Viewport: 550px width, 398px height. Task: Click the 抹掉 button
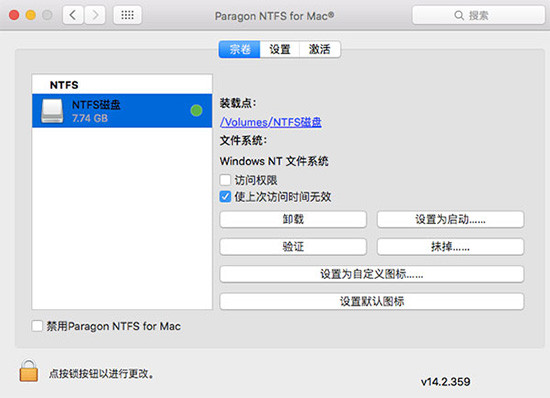(450, 247)
